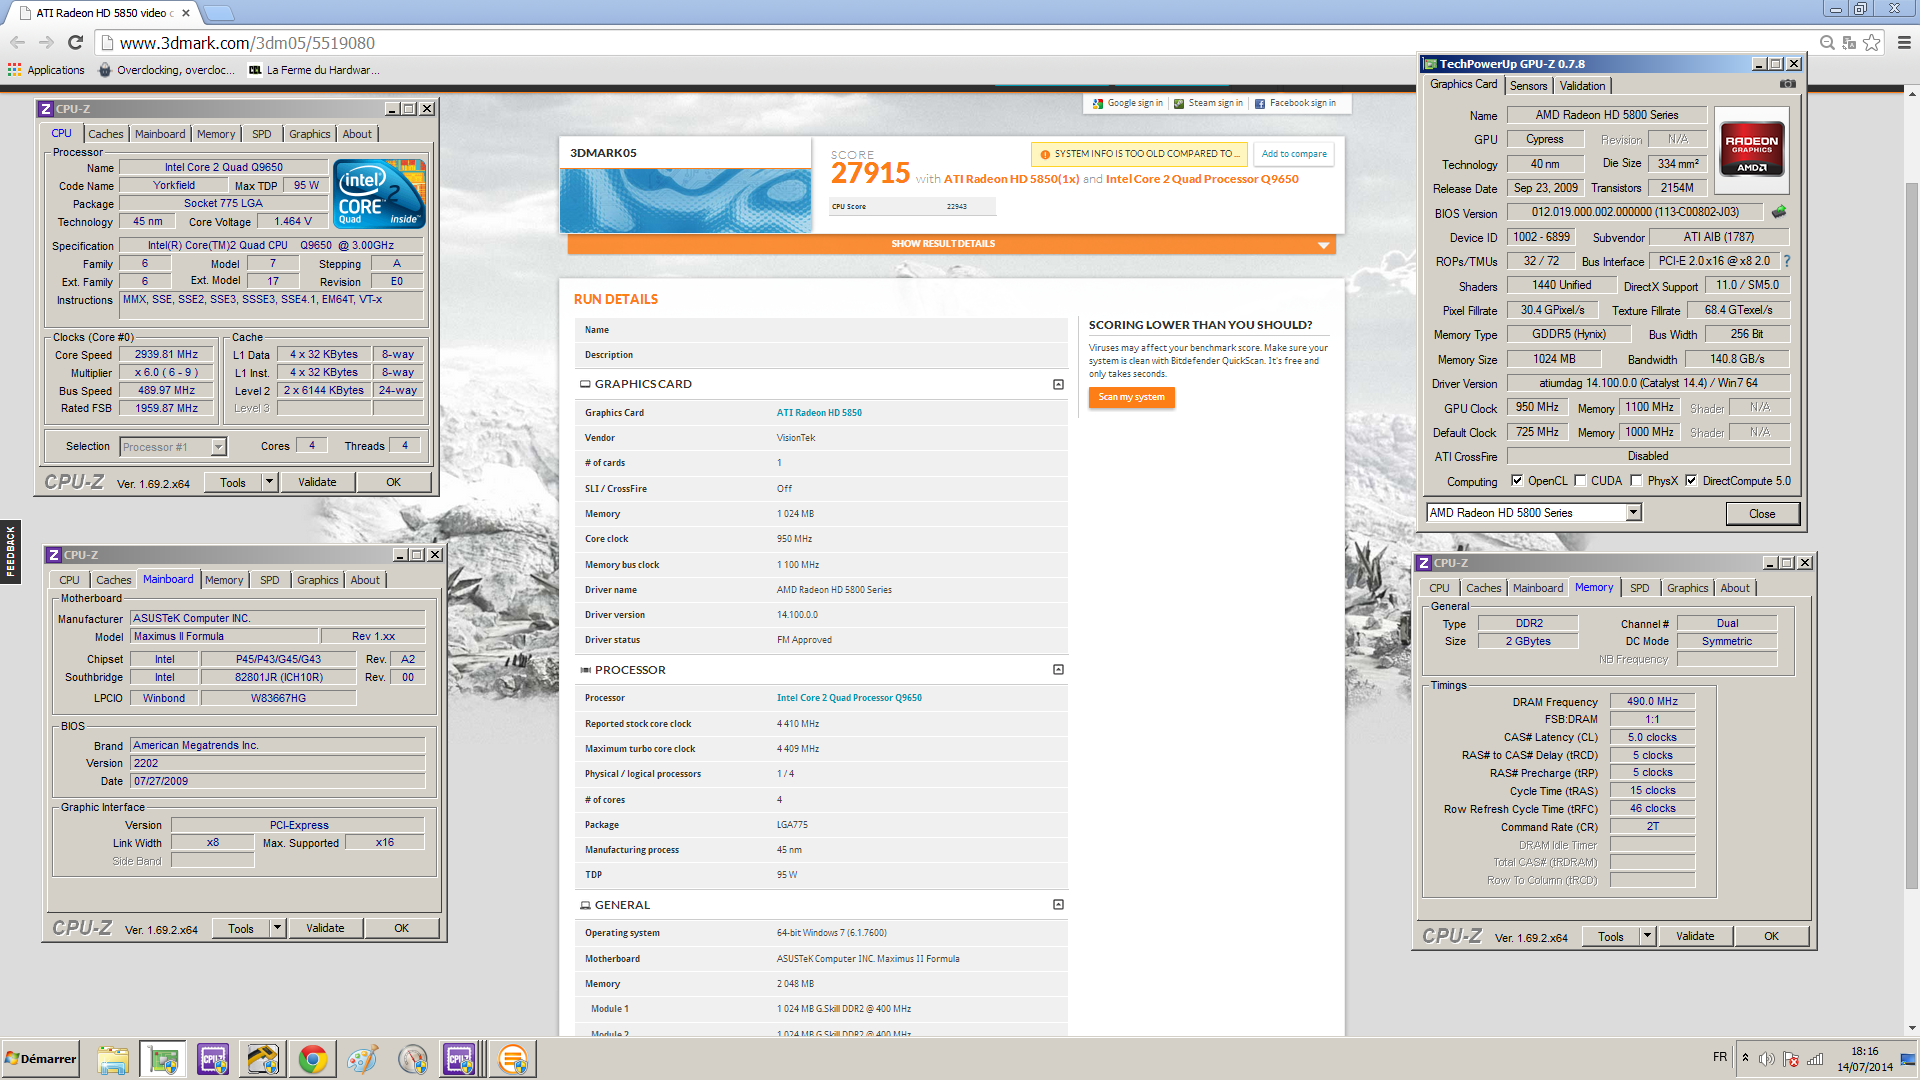Click Add to compare button

pos(1294,154)
